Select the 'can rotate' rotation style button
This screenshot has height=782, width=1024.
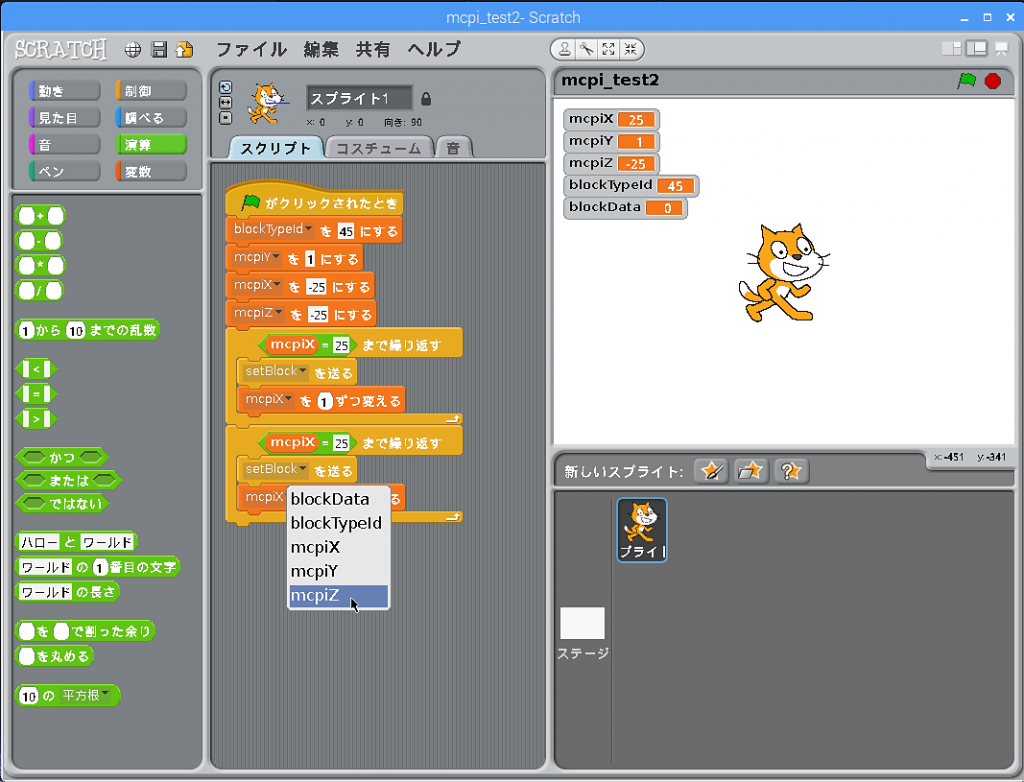tap(225, 88)
